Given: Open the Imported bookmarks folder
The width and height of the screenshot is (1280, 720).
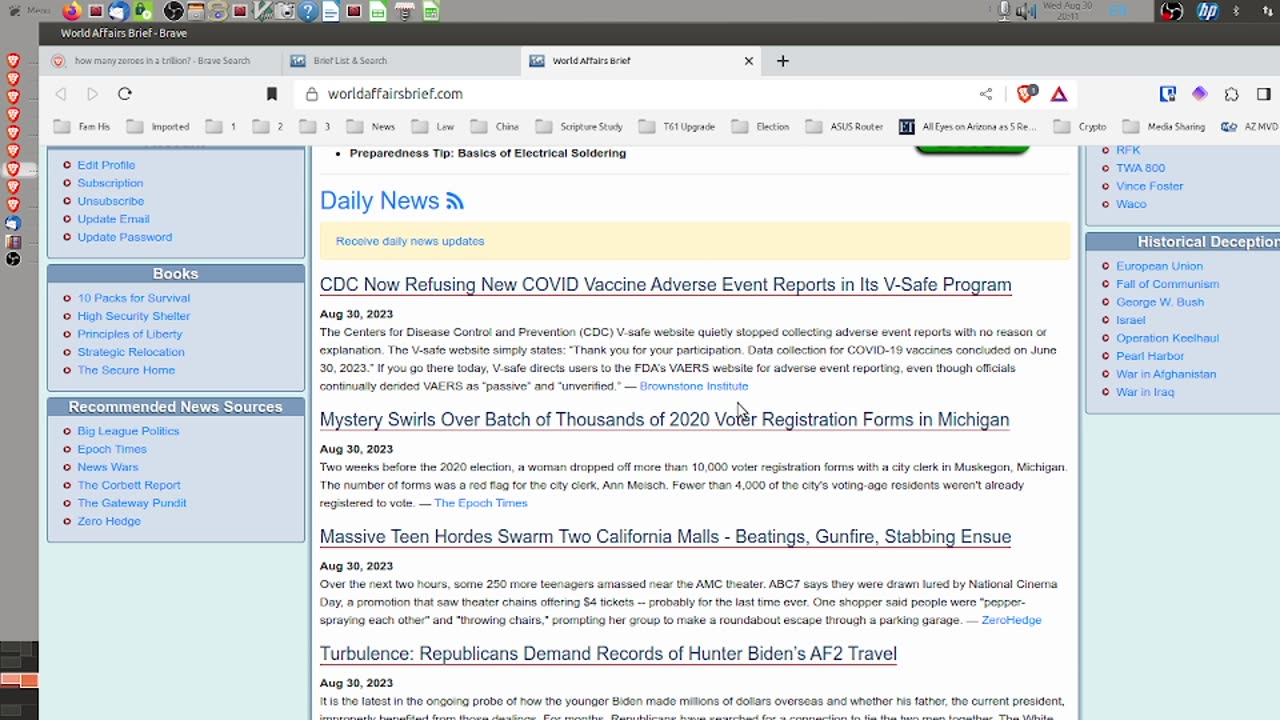Looking at the screenshot, I should 158,127.
